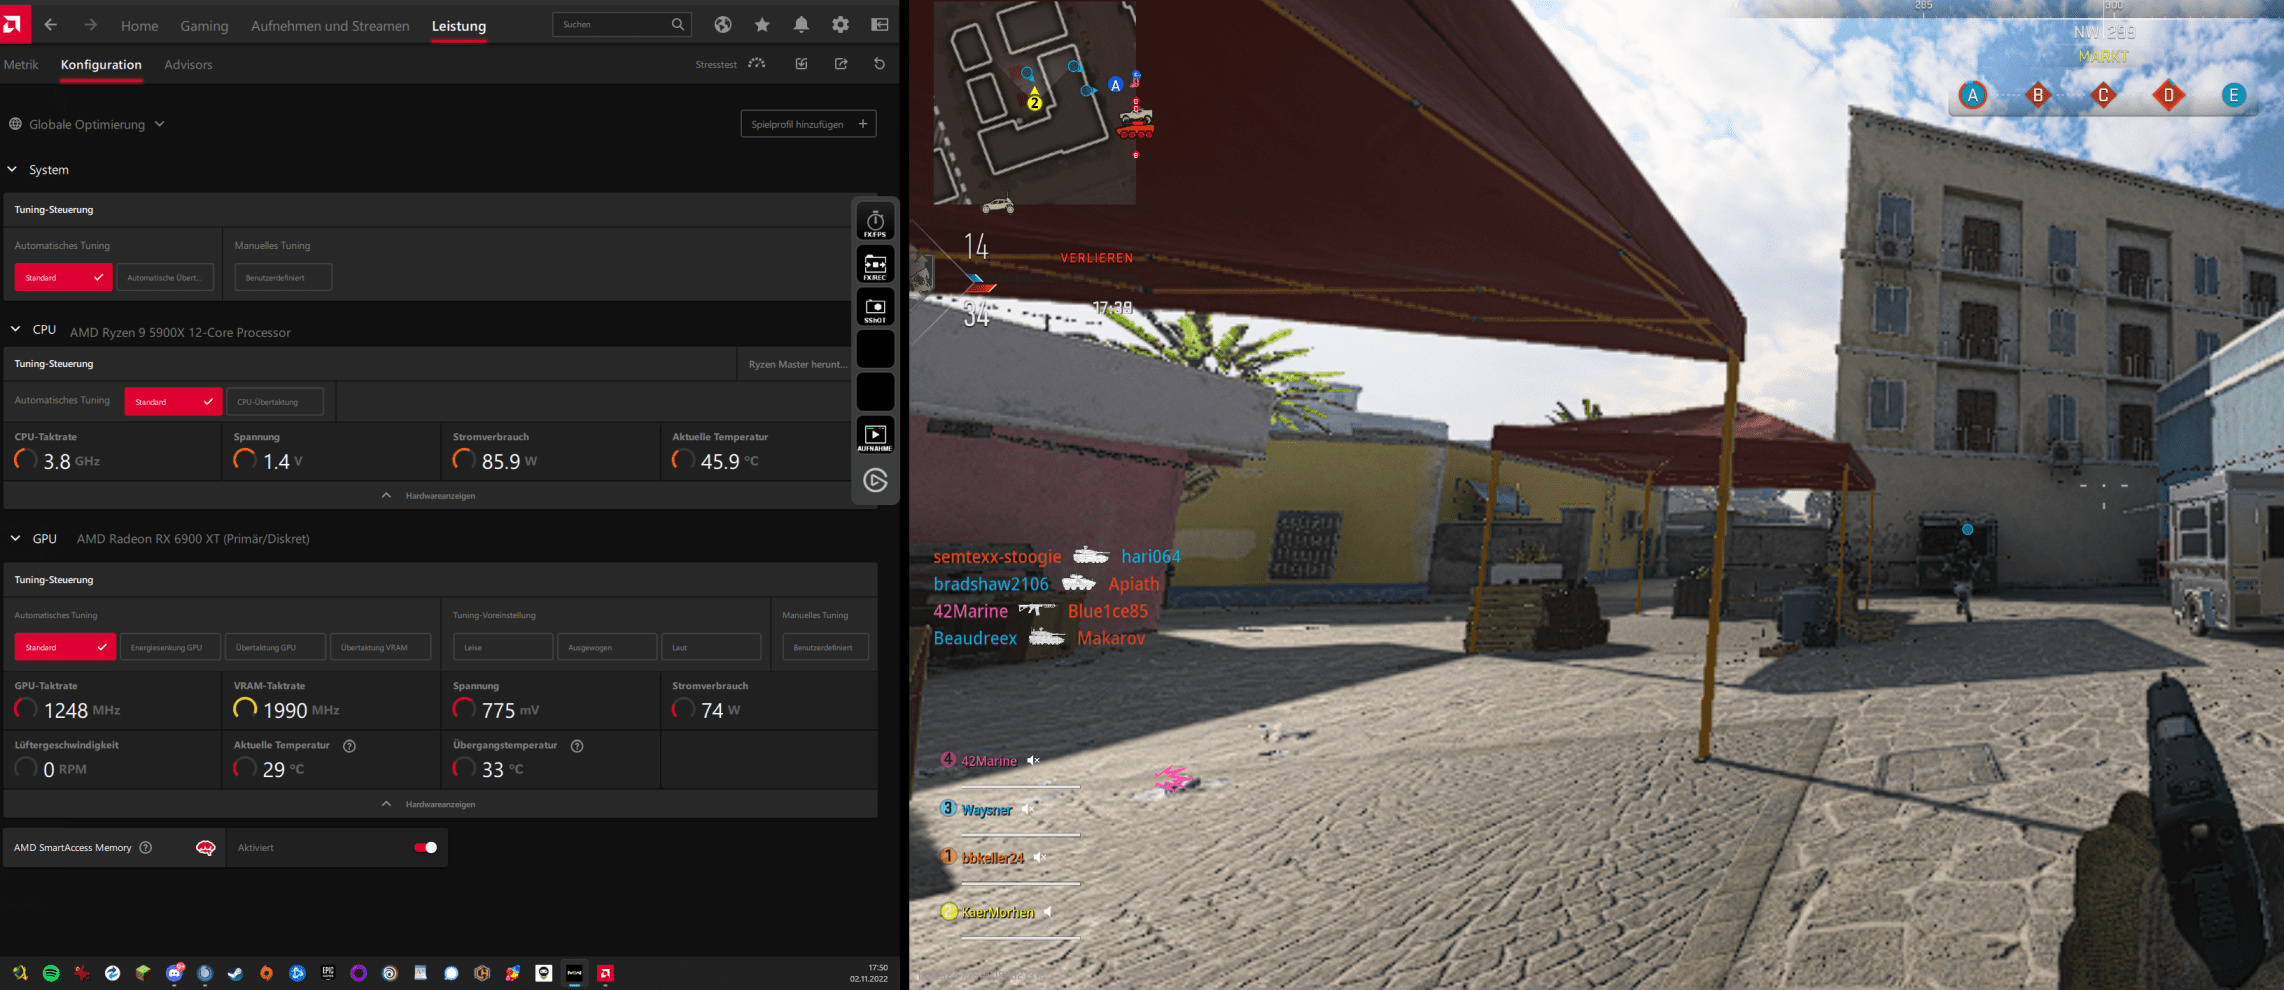Go back with the left arrow icon

click(50, 25)
